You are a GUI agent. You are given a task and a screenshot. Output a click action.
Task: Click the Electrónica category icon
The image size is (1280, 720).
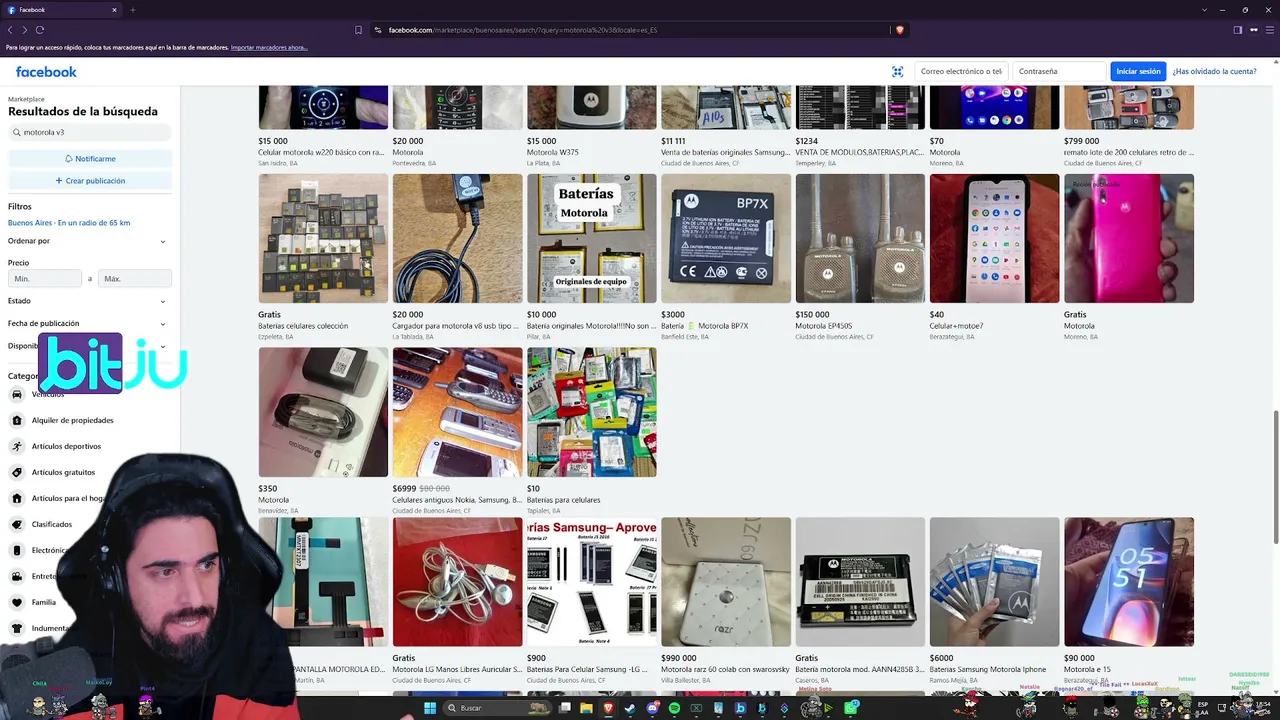[x=17, y=550]
